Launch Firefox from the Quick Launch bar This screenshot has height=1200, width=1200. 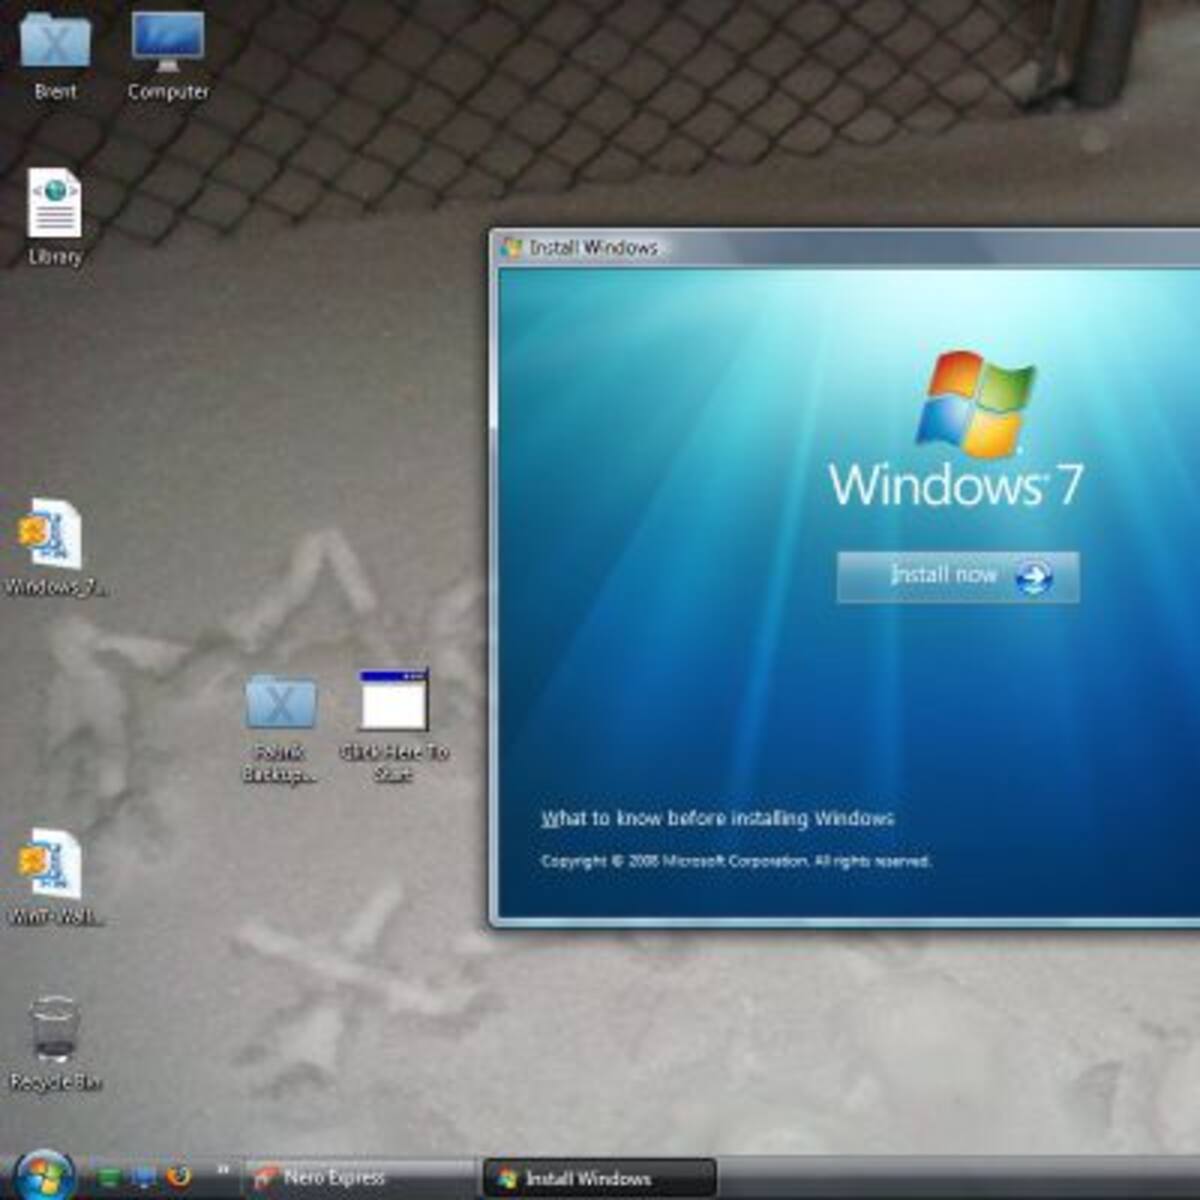click(180, 1177)
